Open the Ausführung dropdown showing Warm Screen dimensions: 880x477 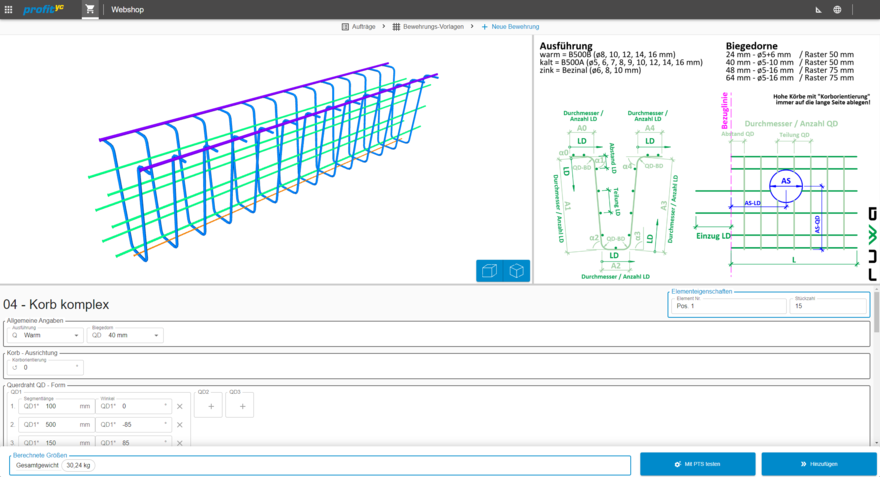[45, 335]
